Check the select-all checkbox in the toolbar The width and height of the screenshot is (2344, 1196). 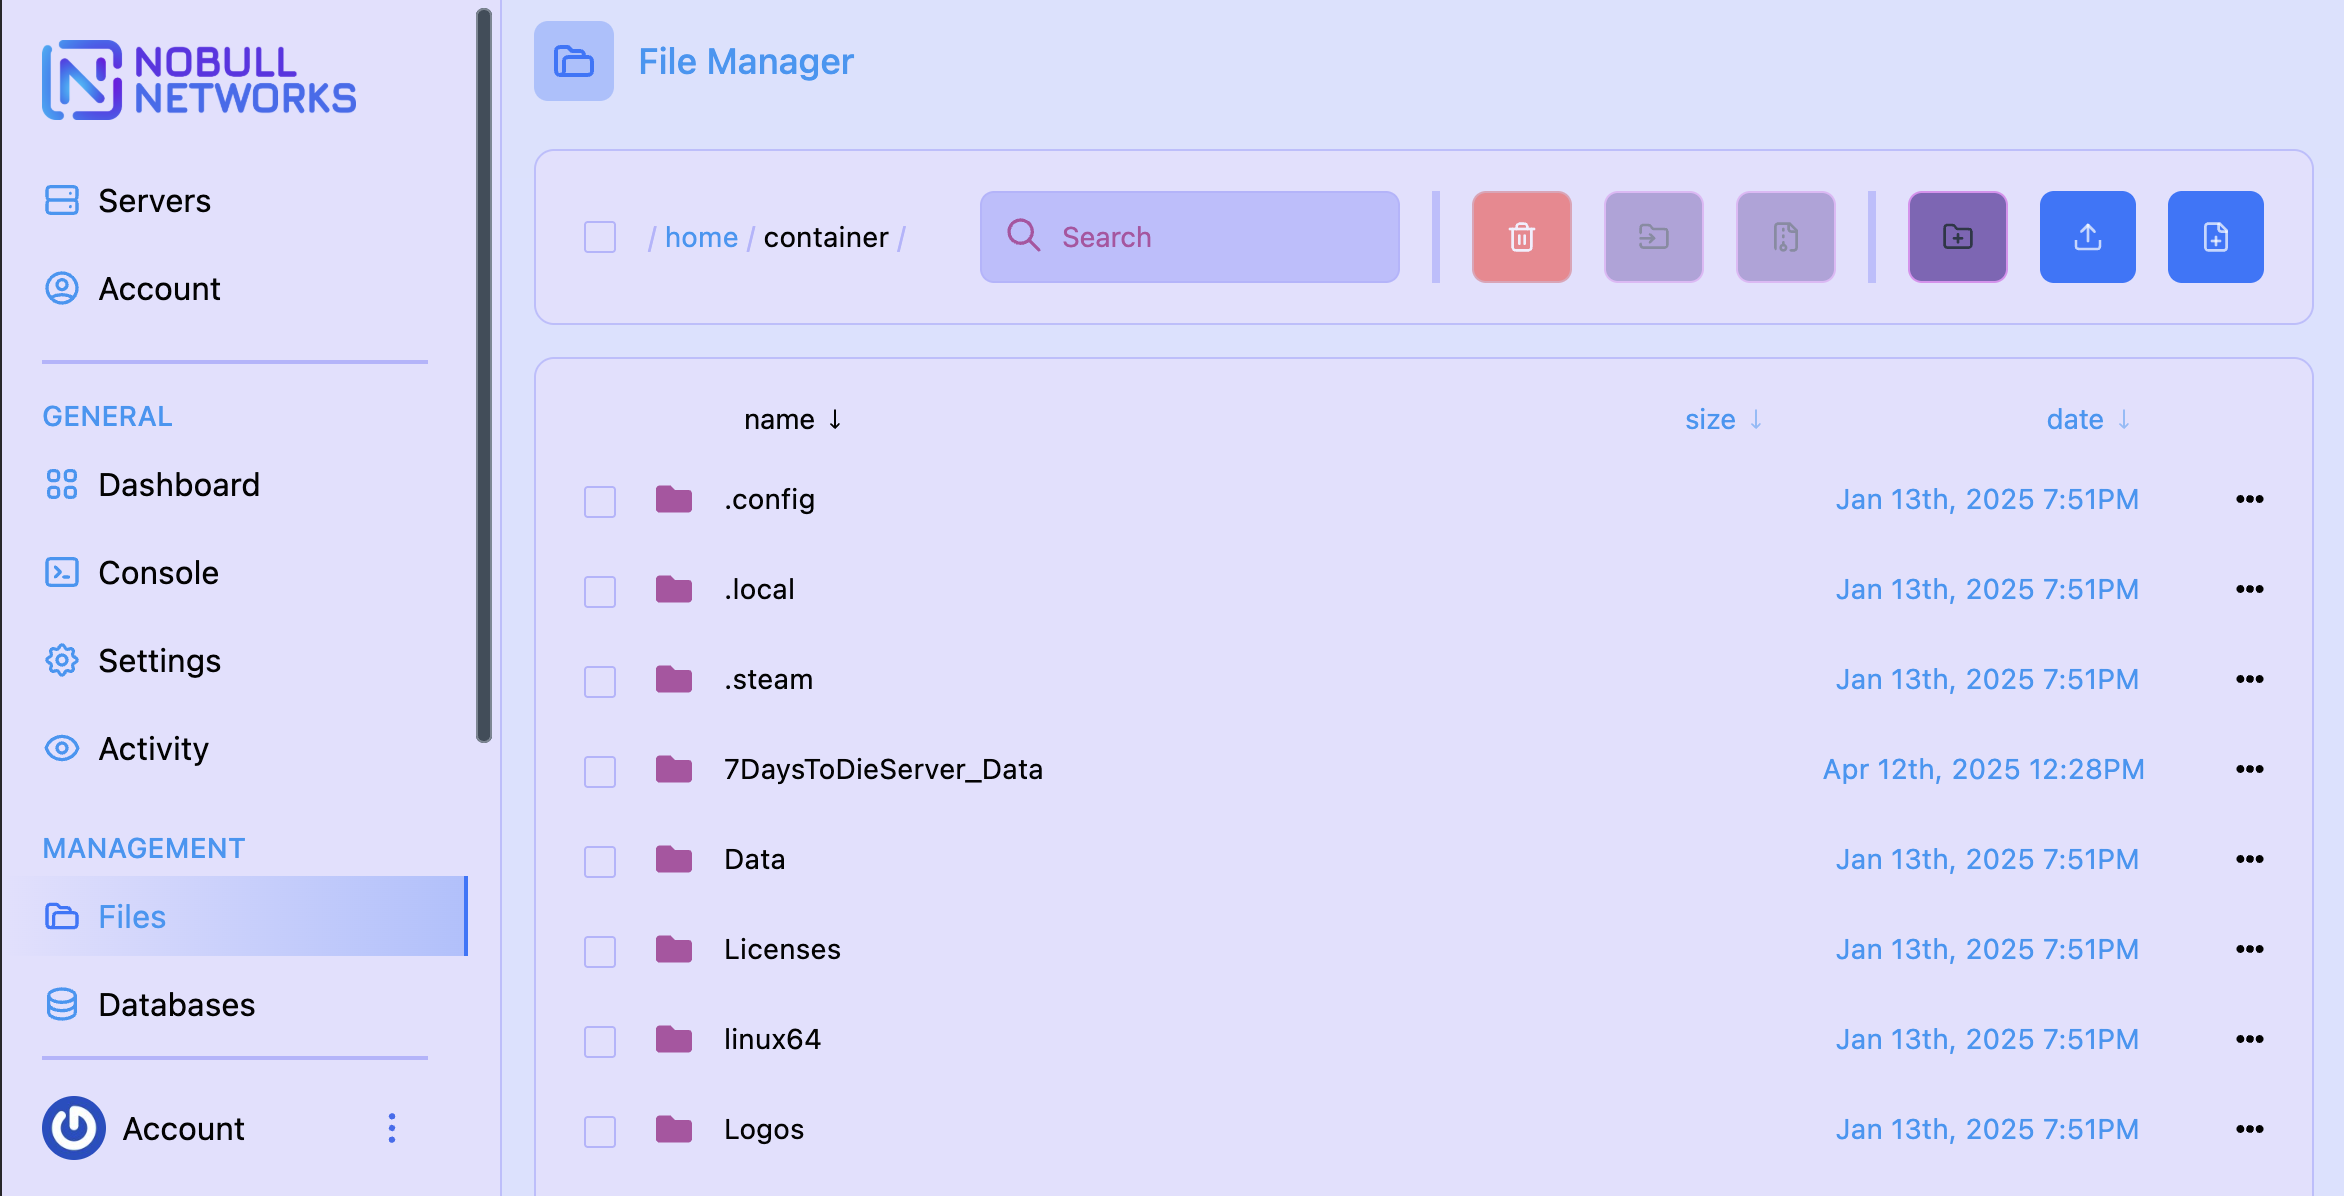(599, 237)
